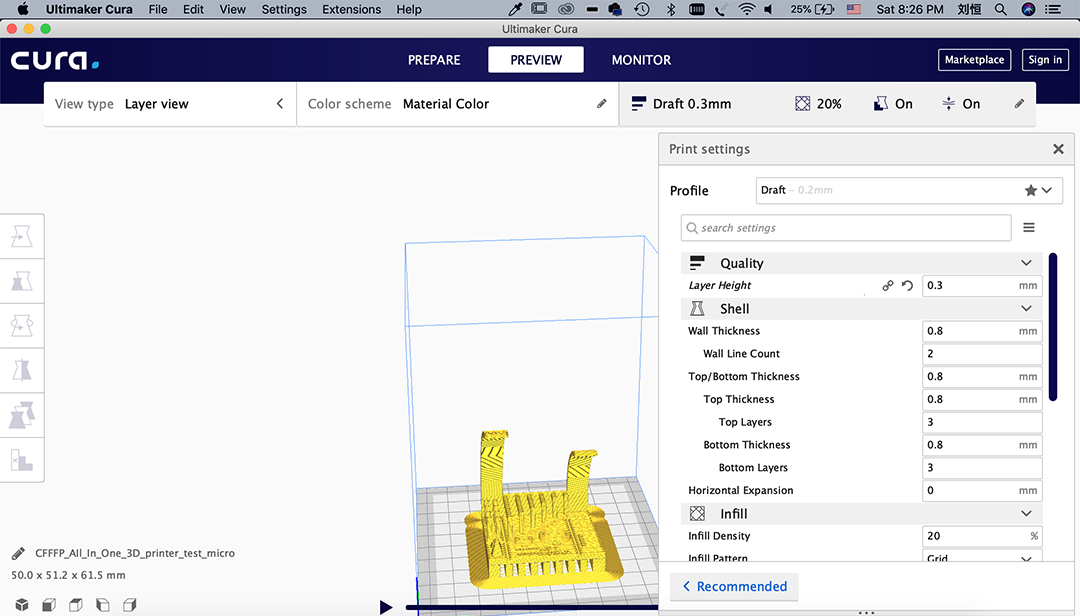Click the Sign in button

(x=1045, y=60)
